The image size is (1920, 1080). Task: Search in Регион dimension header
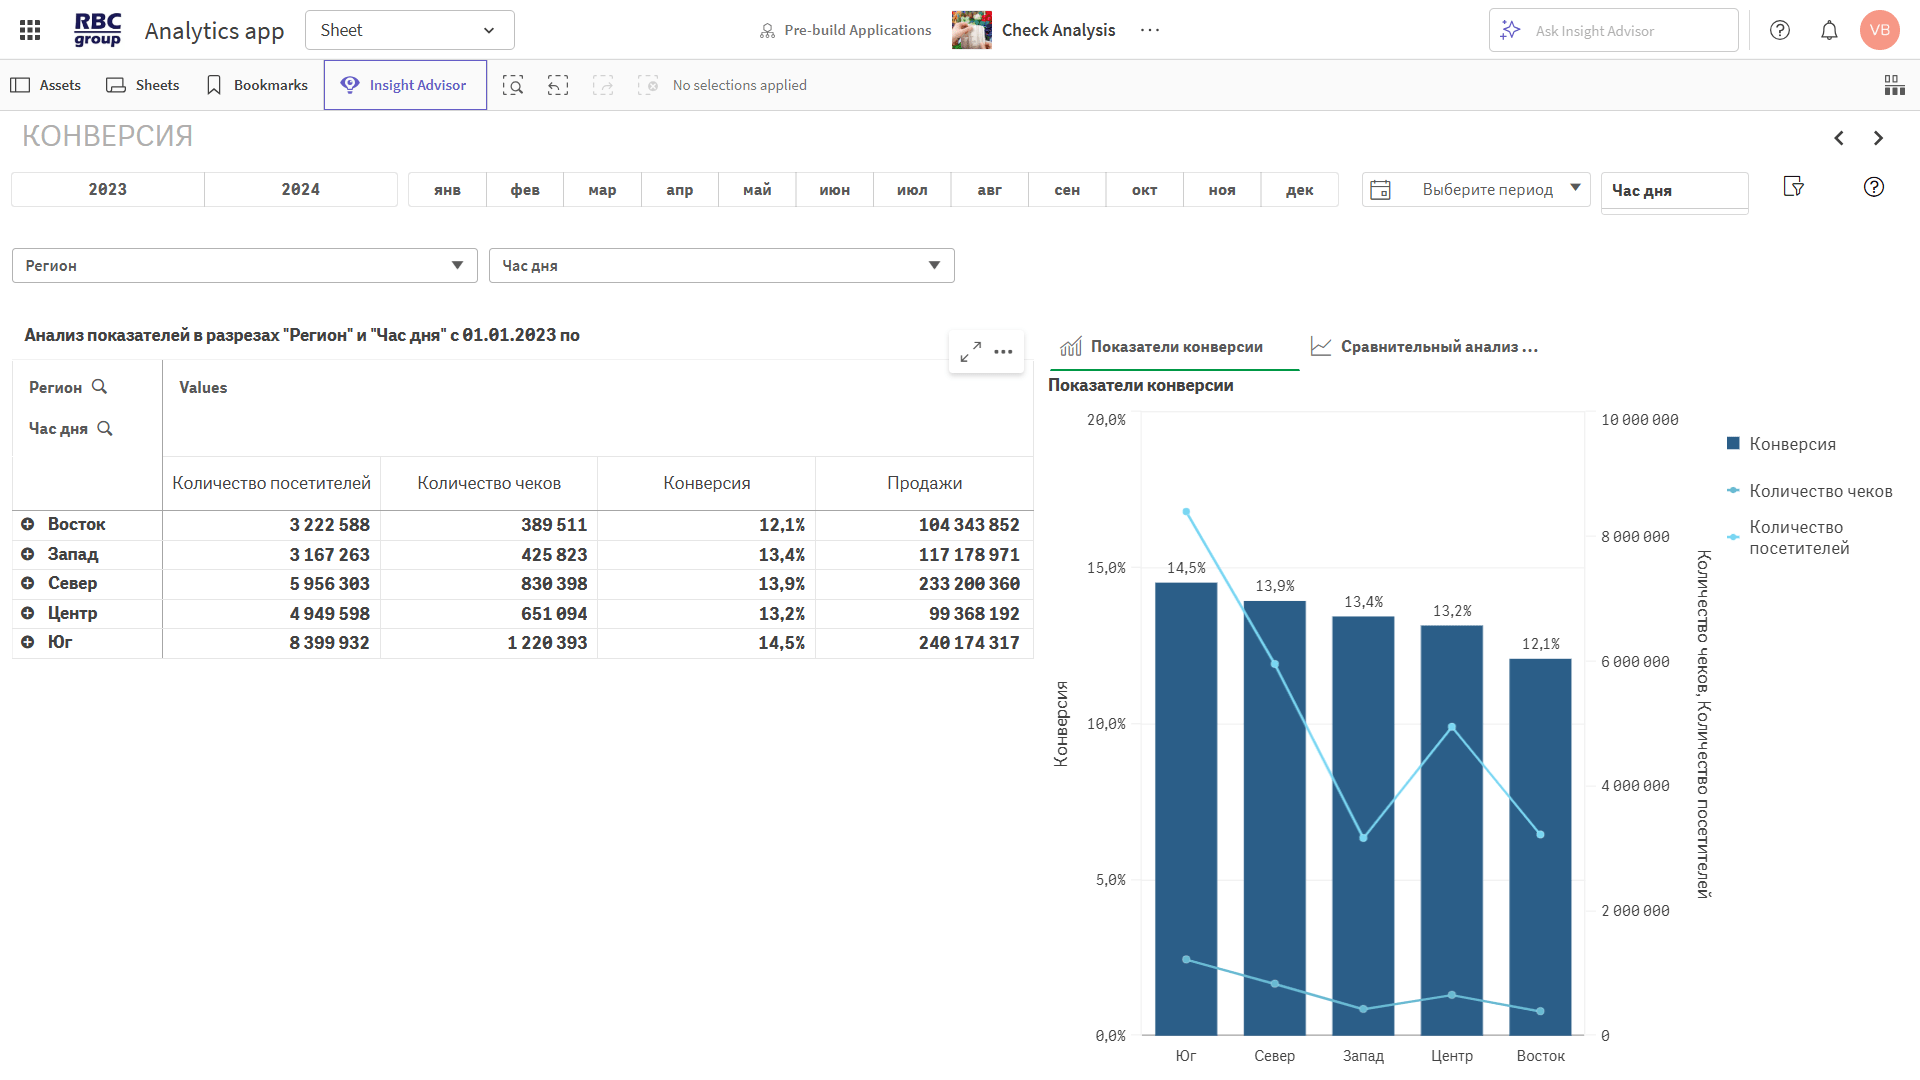point(99,387)
